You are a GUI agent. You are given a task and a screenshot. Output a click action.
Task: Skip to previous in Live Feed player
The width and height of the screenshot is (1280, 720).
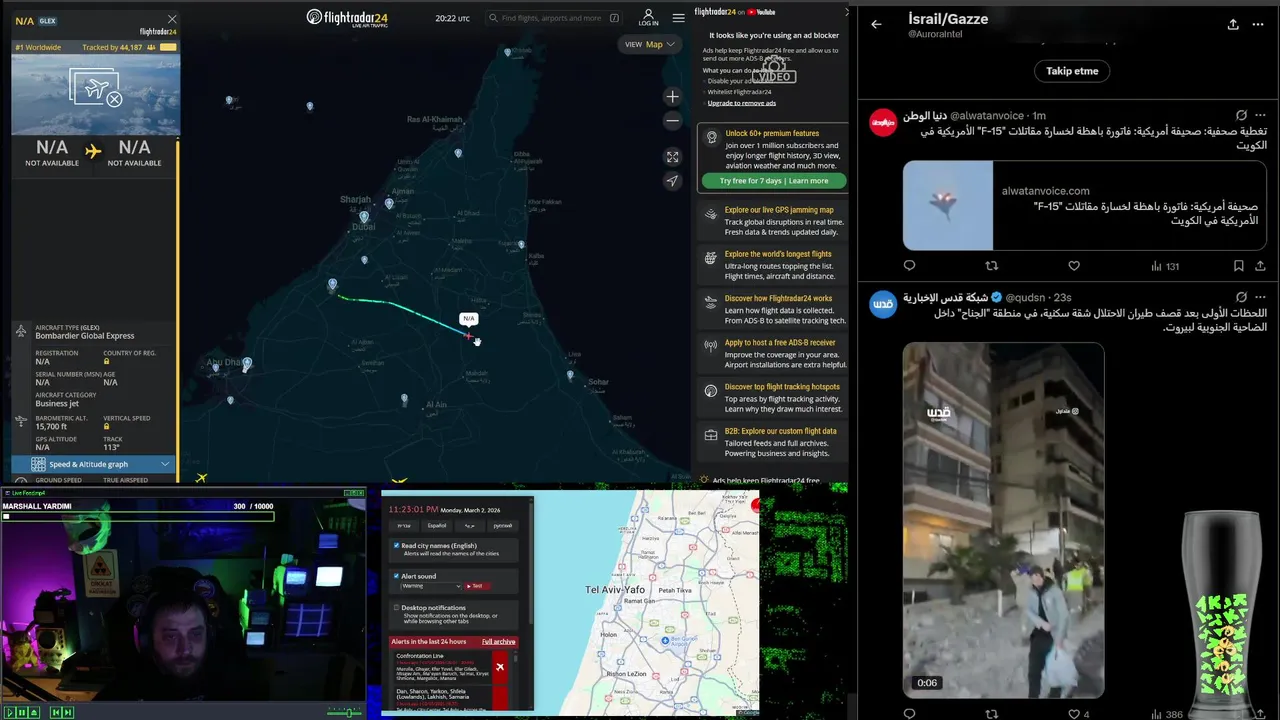coord(55,712)
